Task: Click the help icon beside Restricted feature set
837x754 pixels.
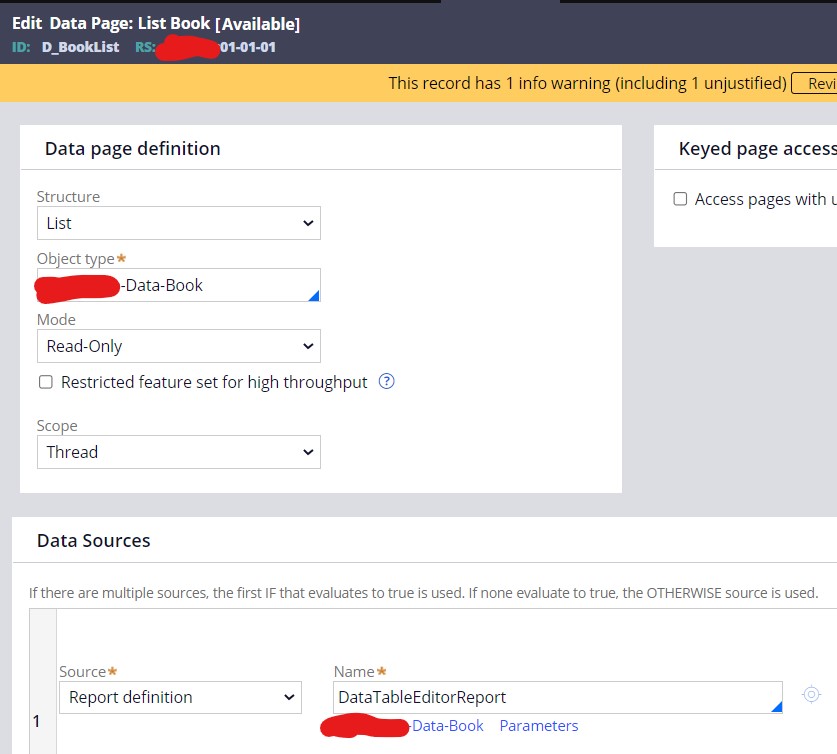Action: click(x=387, y=382)
